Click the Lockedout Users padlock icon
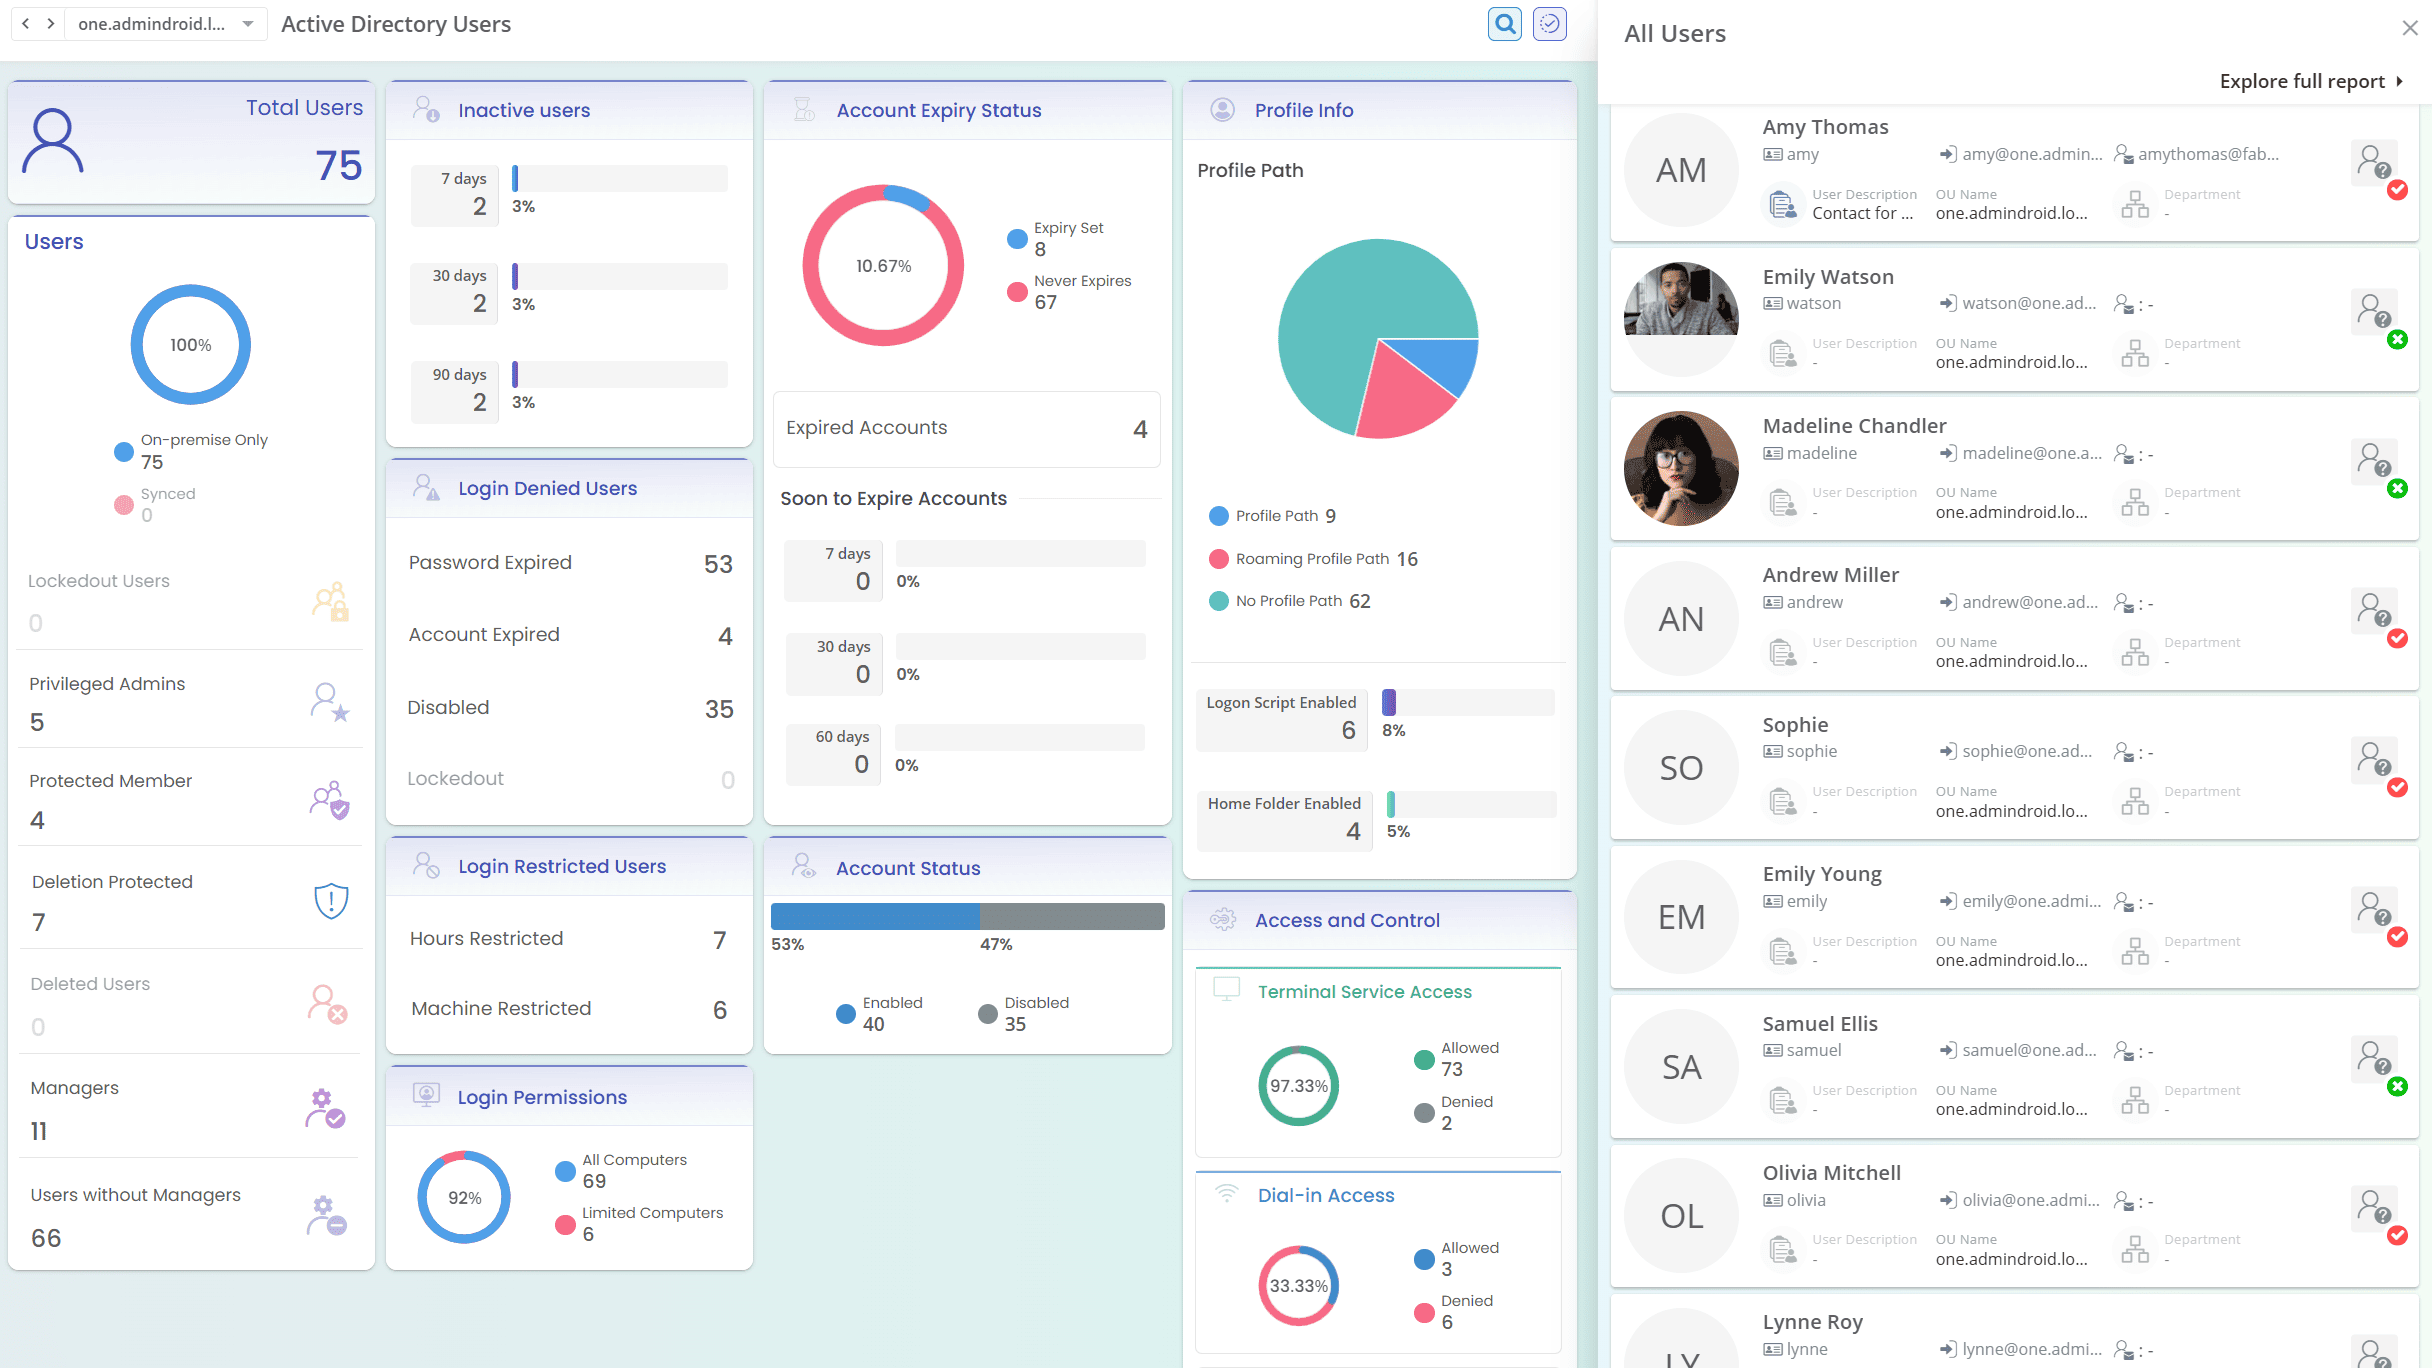This screenshot has height=1368, width=2432. pyautogui.click(x=330, y=601)
